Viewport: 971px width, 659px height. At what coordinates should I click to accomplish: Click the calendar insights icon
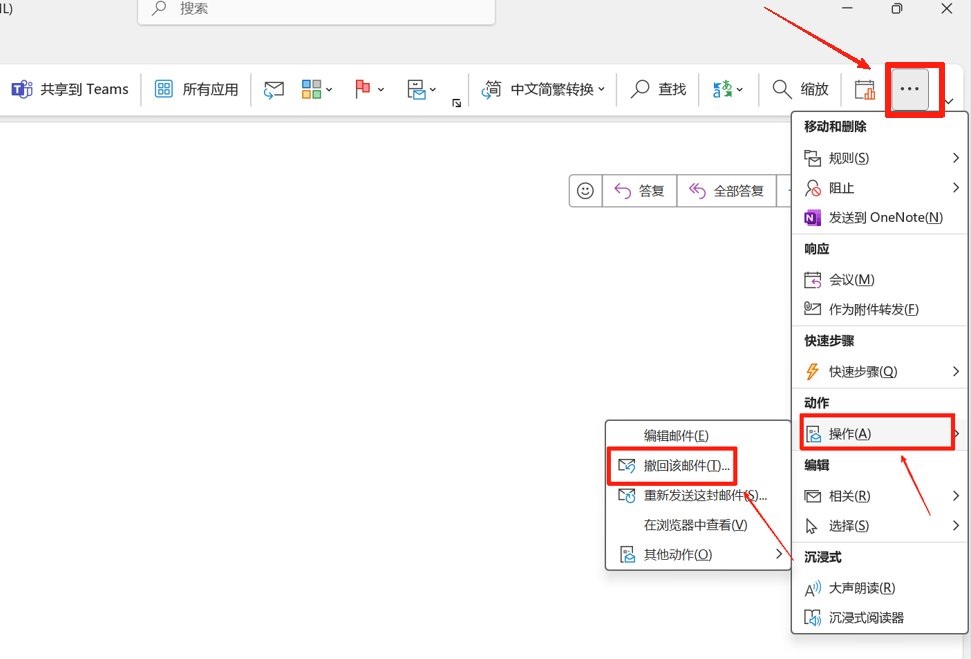pos(864,89)
